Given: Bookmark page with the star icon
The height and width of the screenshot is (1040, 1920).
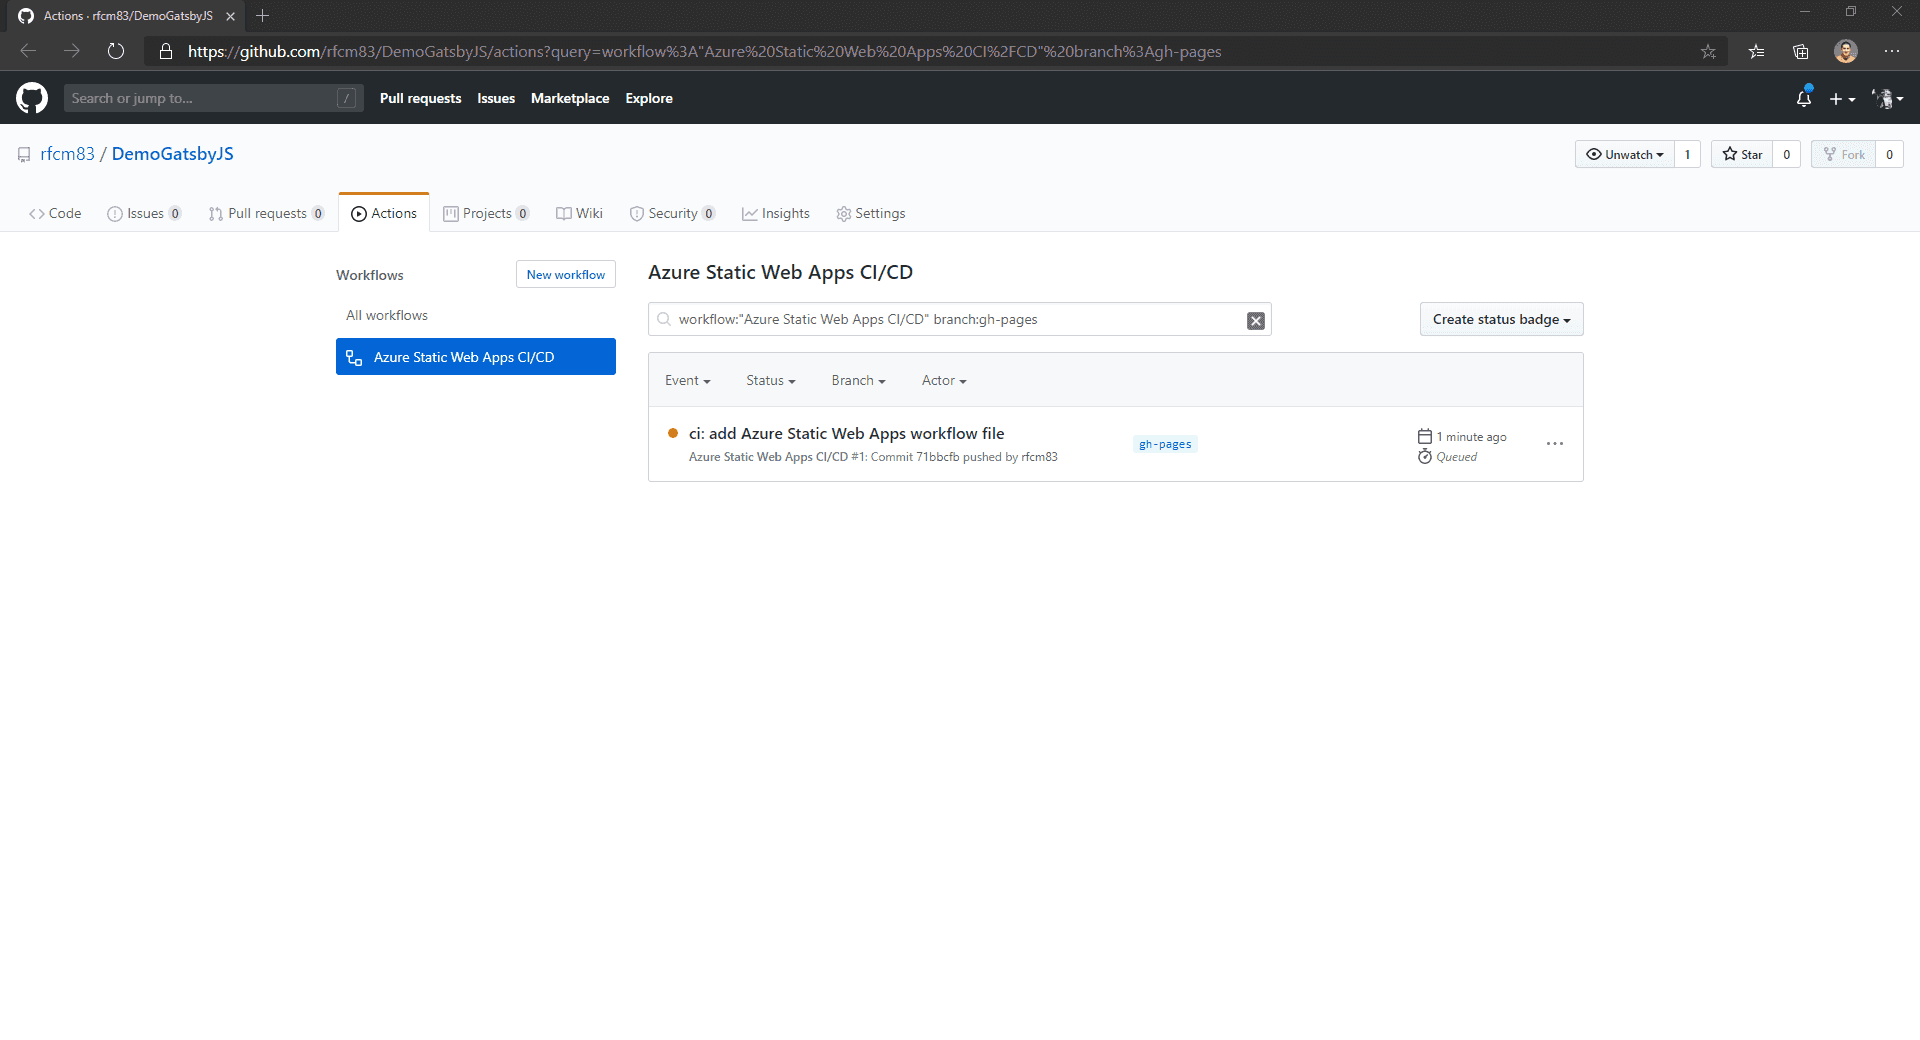Looking at the screenshot, I should point(1708,51).
